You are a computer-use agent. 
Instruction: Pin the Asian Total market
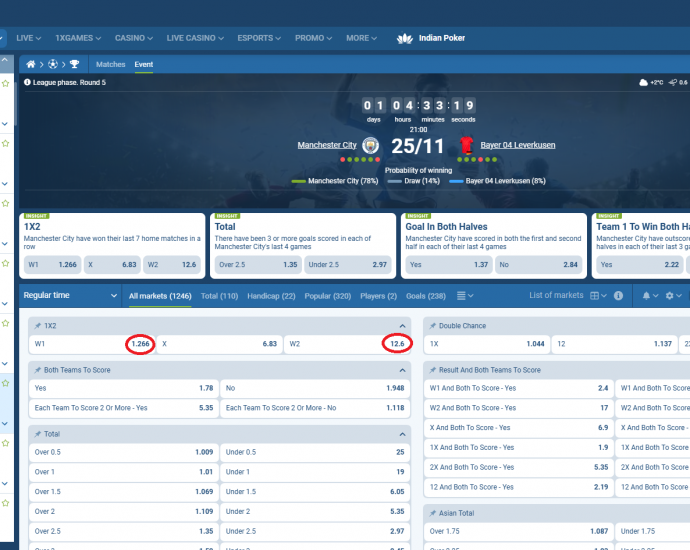pos(433,513)
